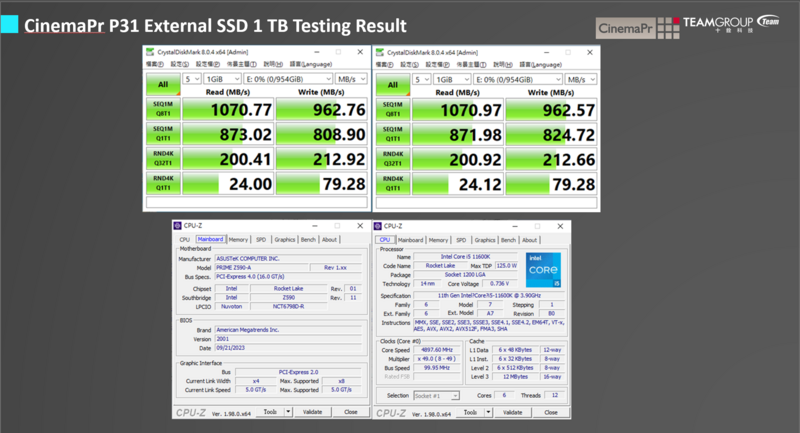
Task: Click the 12 MBytes Level 3 cache value
Action: (x=515, y=377)
